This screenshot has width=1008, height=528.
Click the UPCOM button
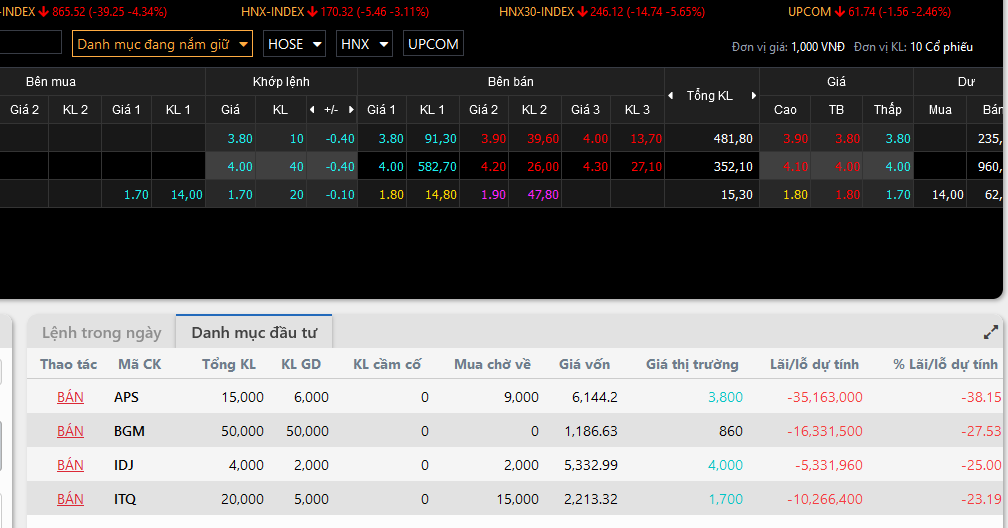[433, 44]
